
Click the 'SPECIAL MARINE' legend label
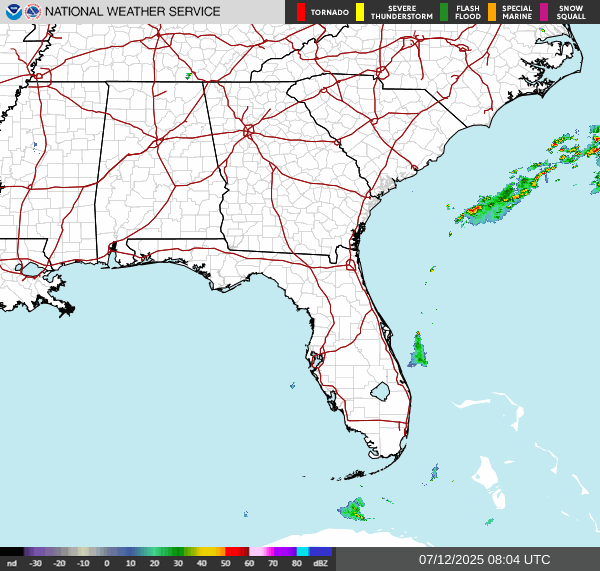coord(517,13)
